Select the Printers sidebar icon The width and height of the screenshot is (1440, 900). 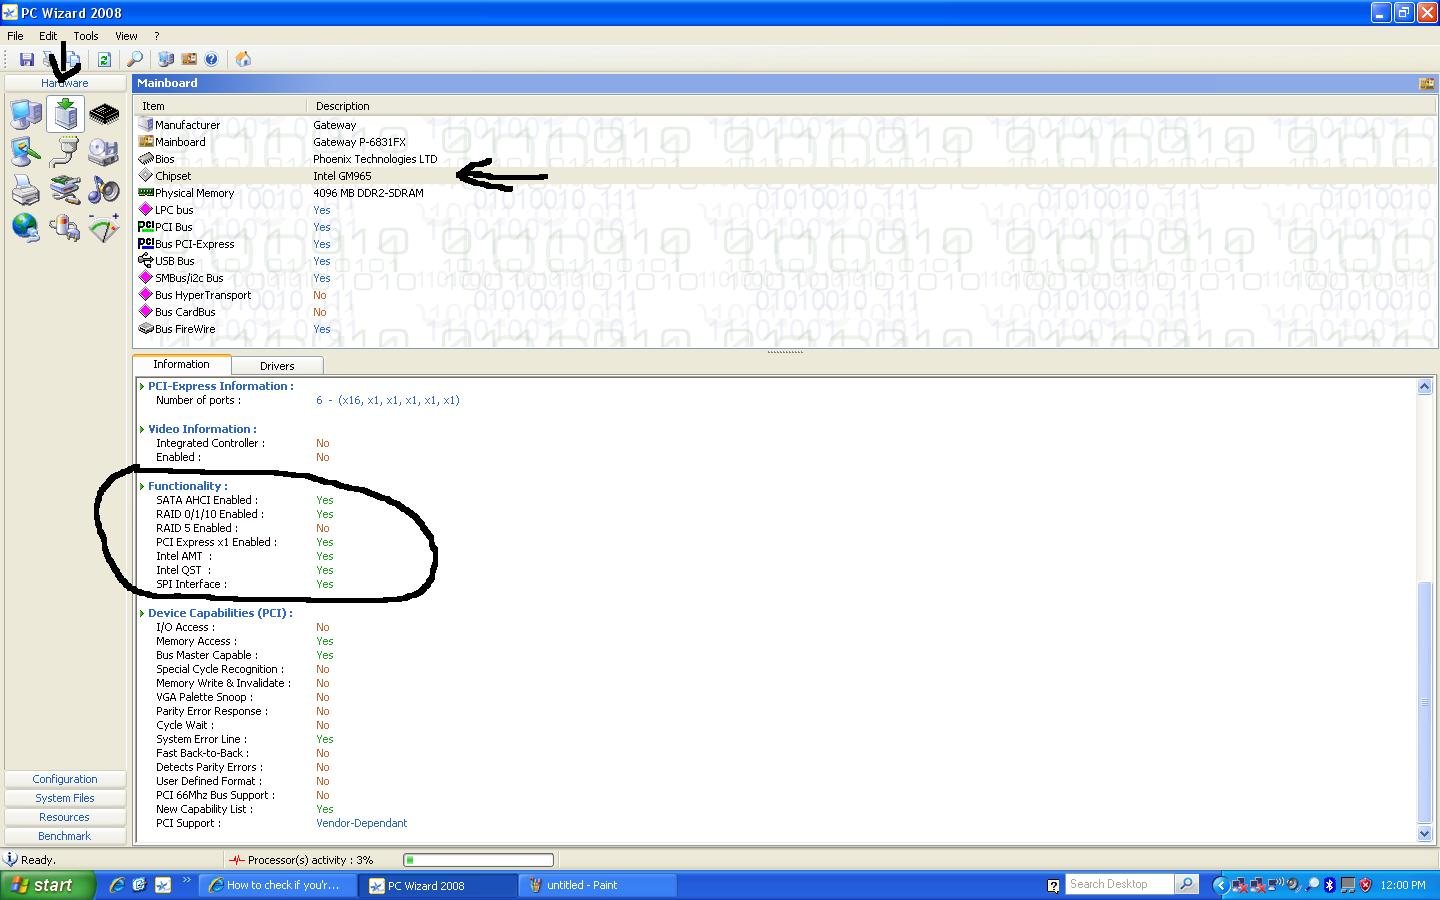(26, 189)
